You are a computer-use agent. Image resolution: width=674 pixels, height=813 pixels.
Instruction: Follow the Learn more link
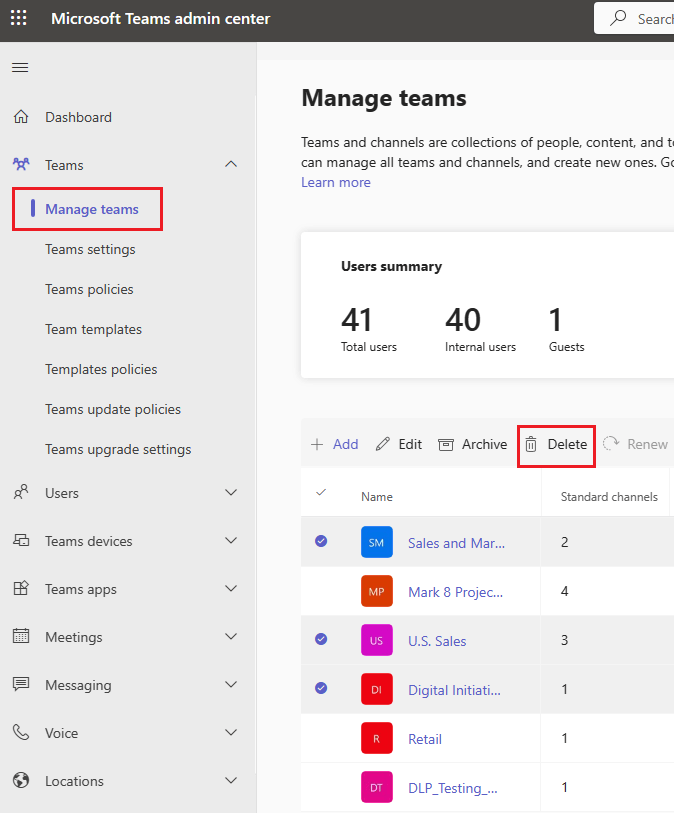(336, 183)
